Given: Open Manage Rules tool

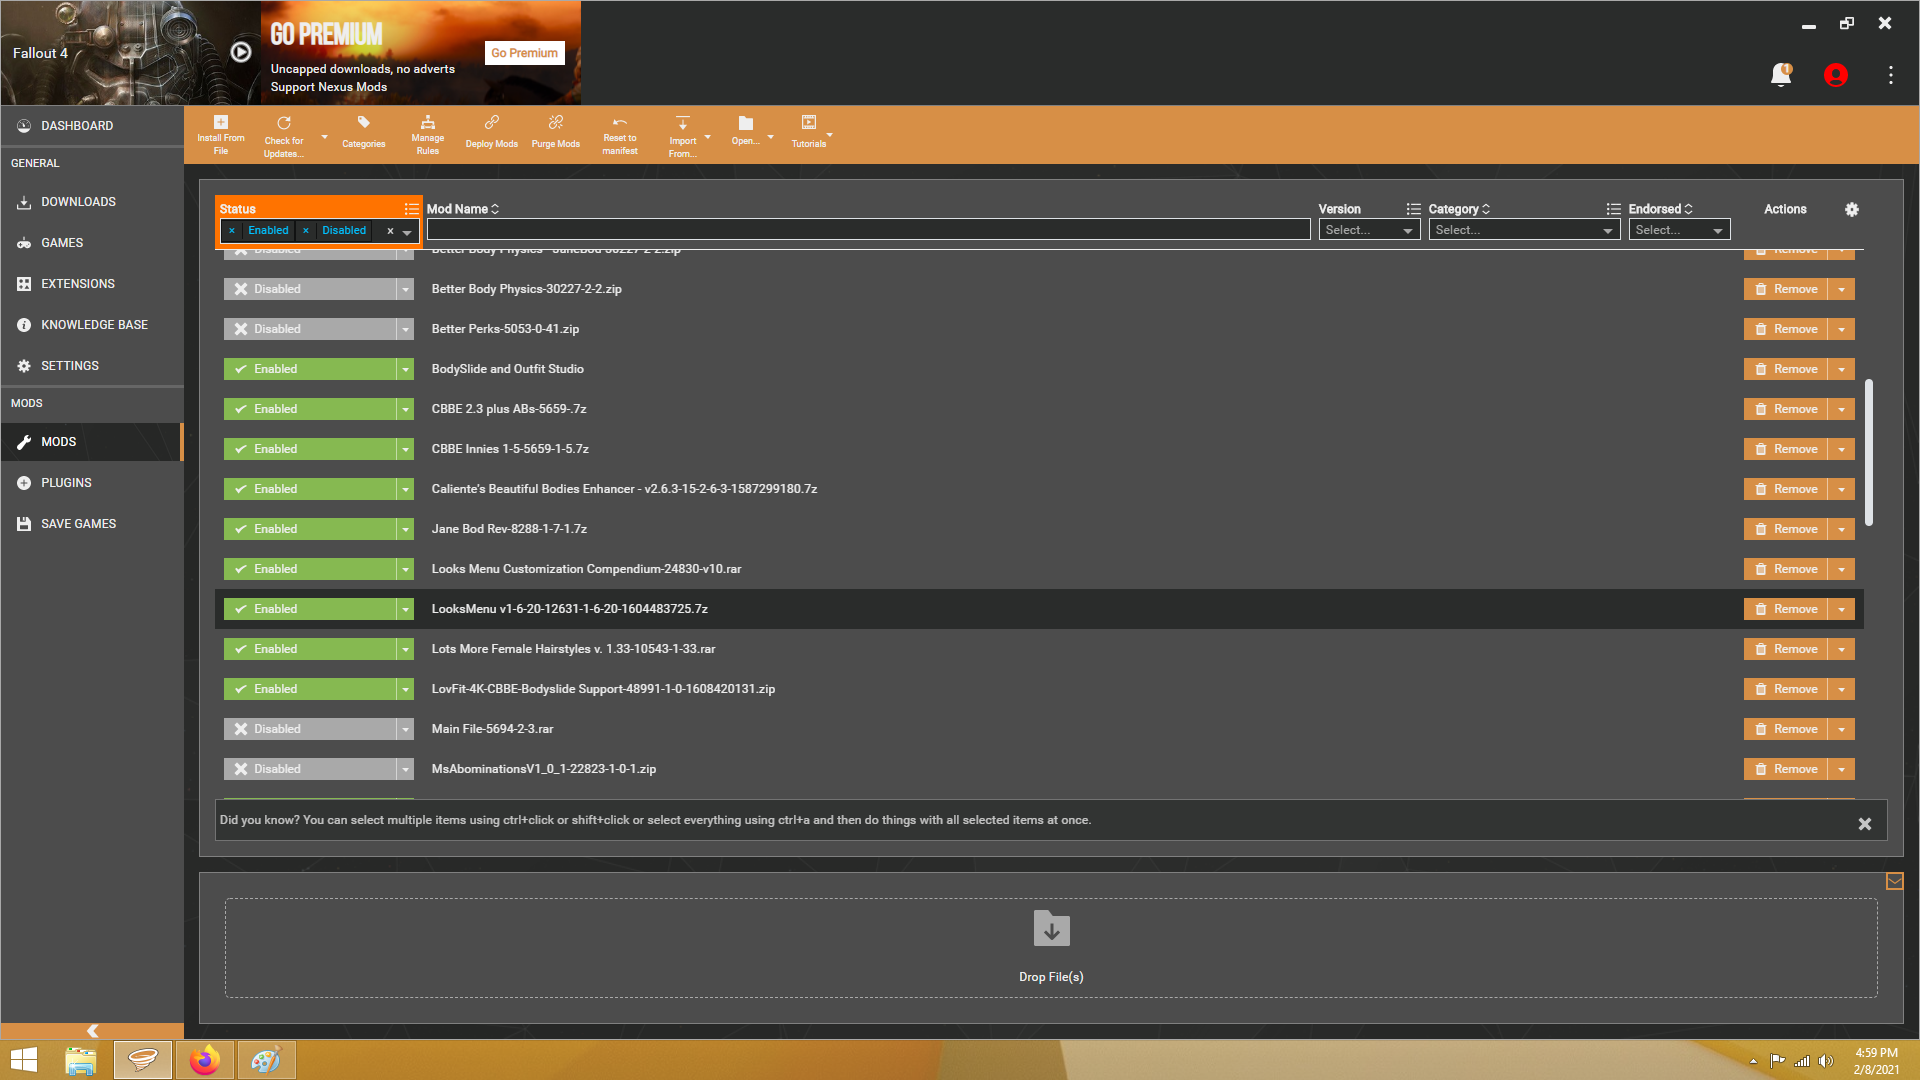Looking at the screenshot, I should tap(428, 134).
